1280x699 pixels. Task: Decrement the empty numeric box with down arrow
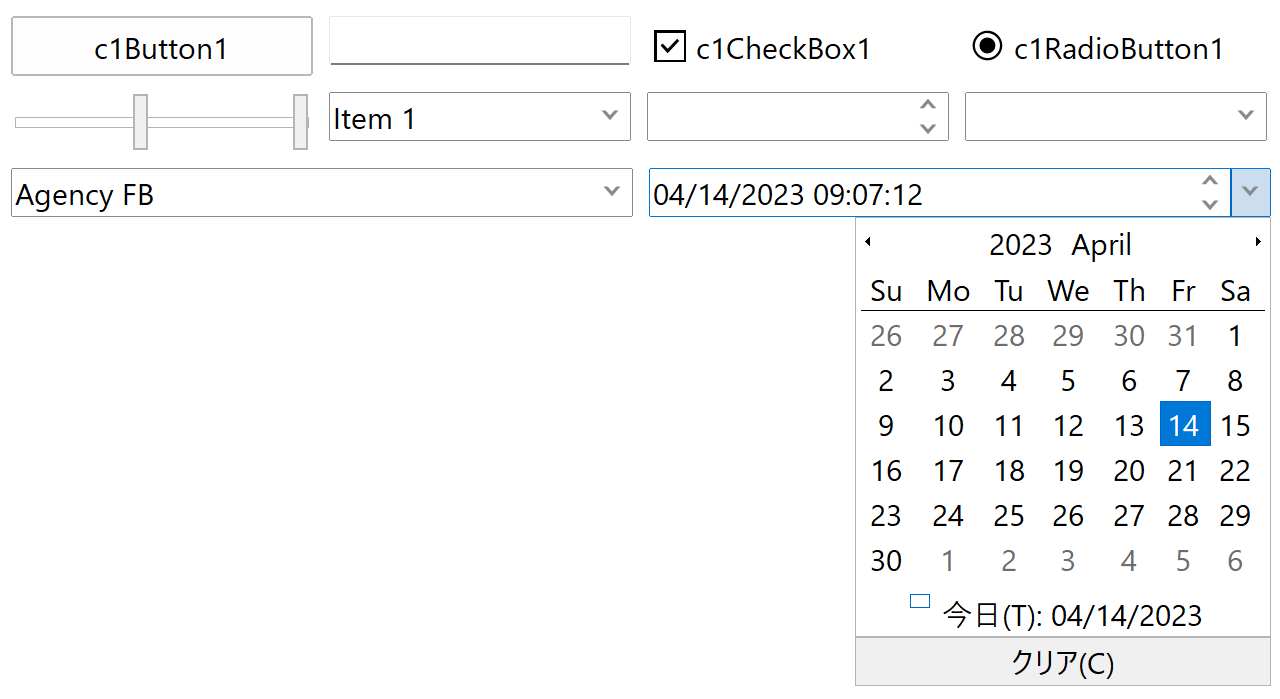pos(928,128)
